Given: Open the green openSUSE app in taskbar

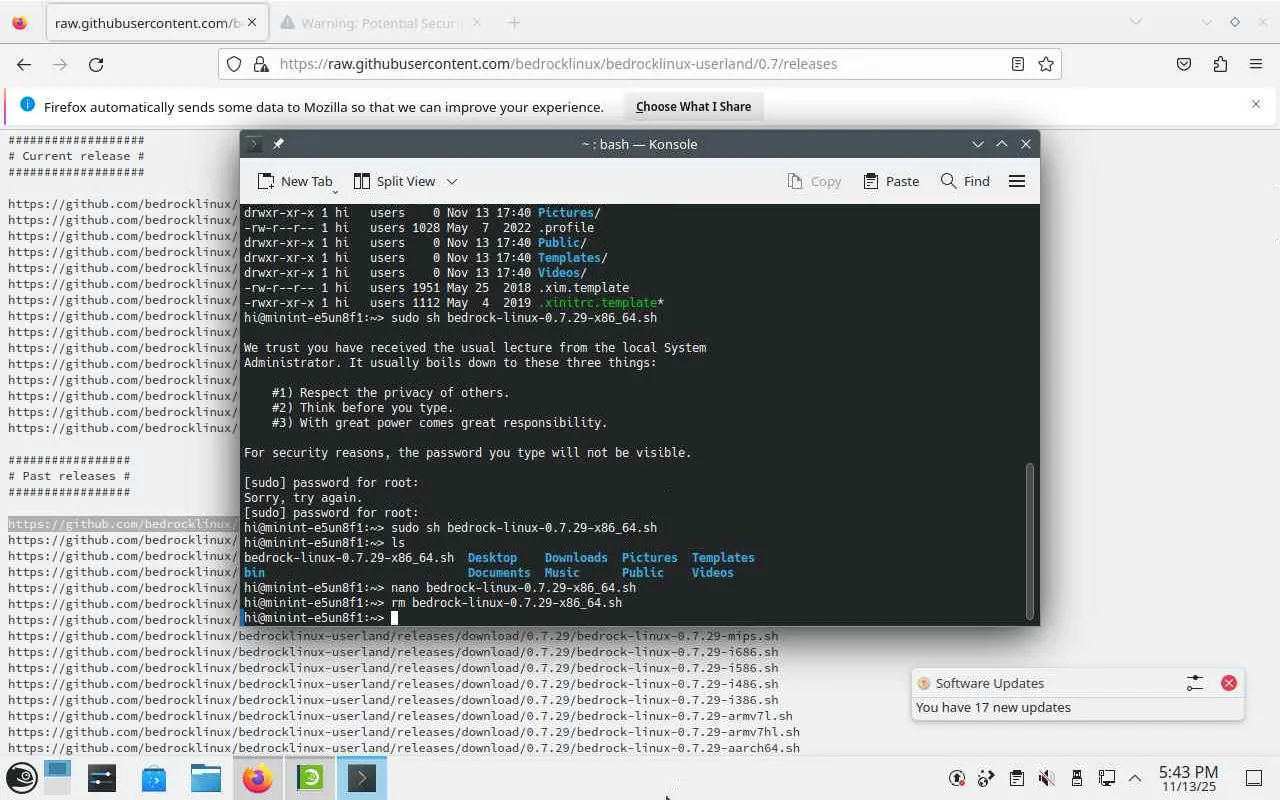Looking at the screenshot, I should click(310, 778).
